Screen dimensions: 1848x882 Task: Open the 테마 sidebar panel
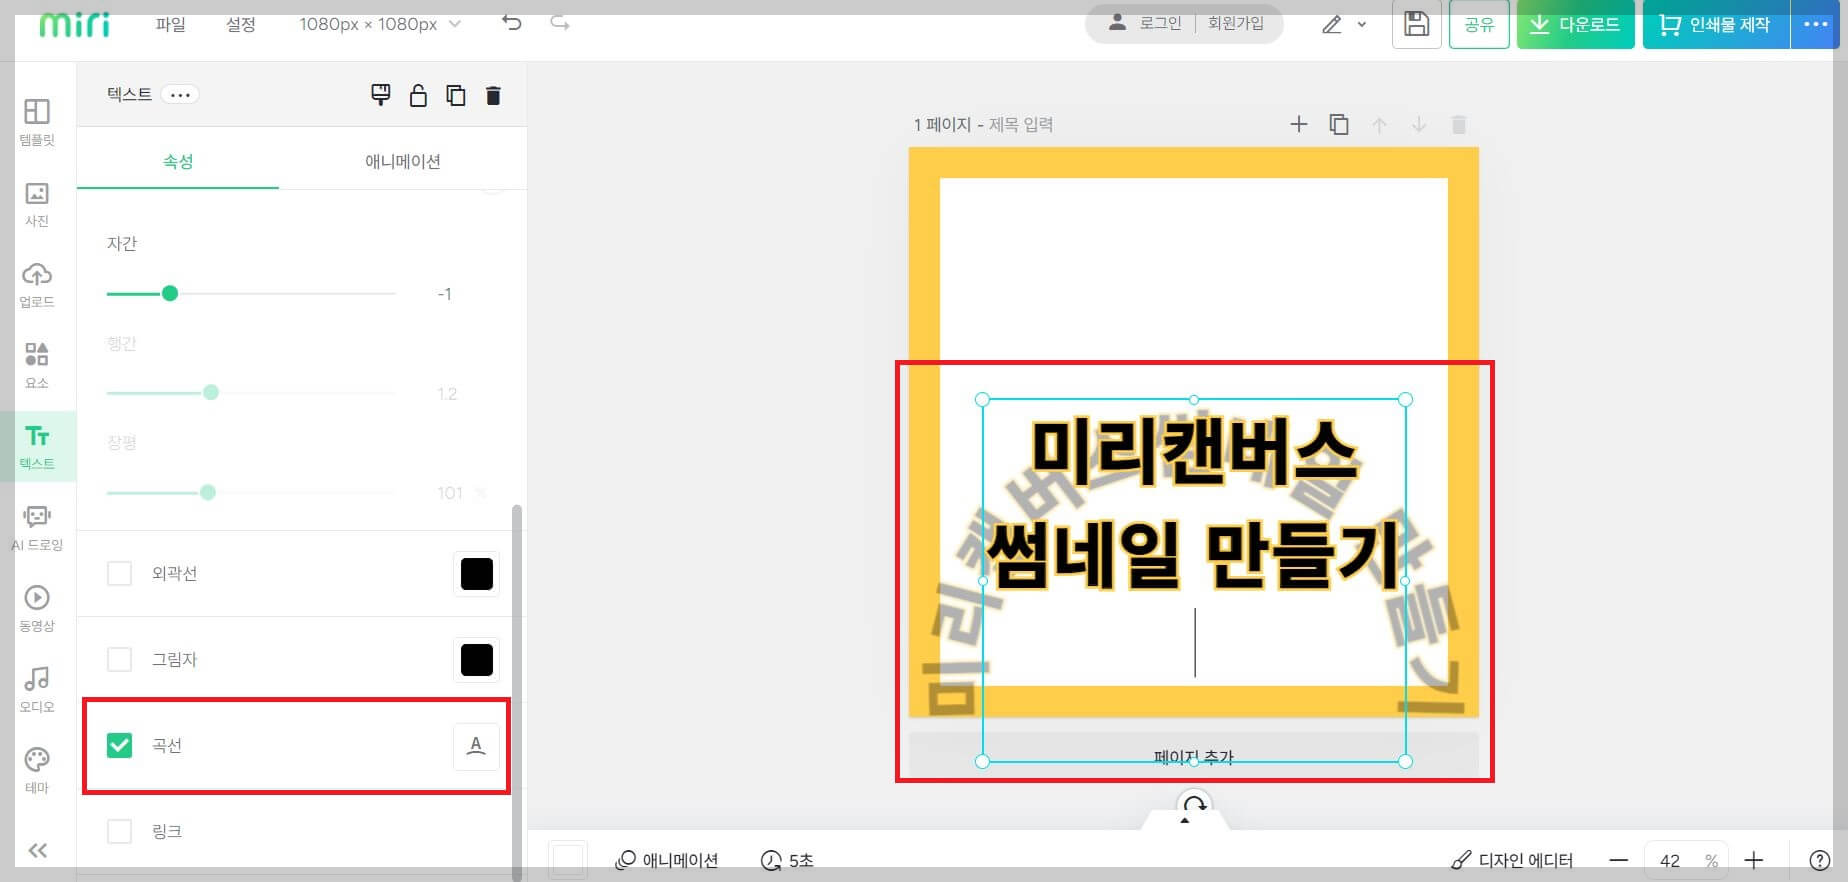37,770
